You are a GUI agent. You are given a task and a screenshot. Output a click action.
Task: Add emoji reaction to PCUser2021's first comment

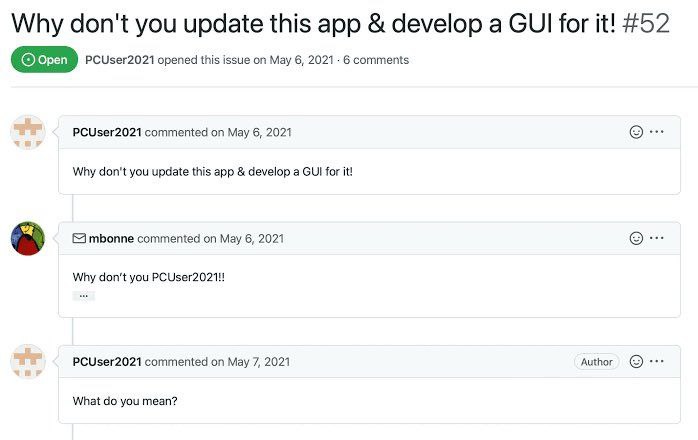pos(636,132)
